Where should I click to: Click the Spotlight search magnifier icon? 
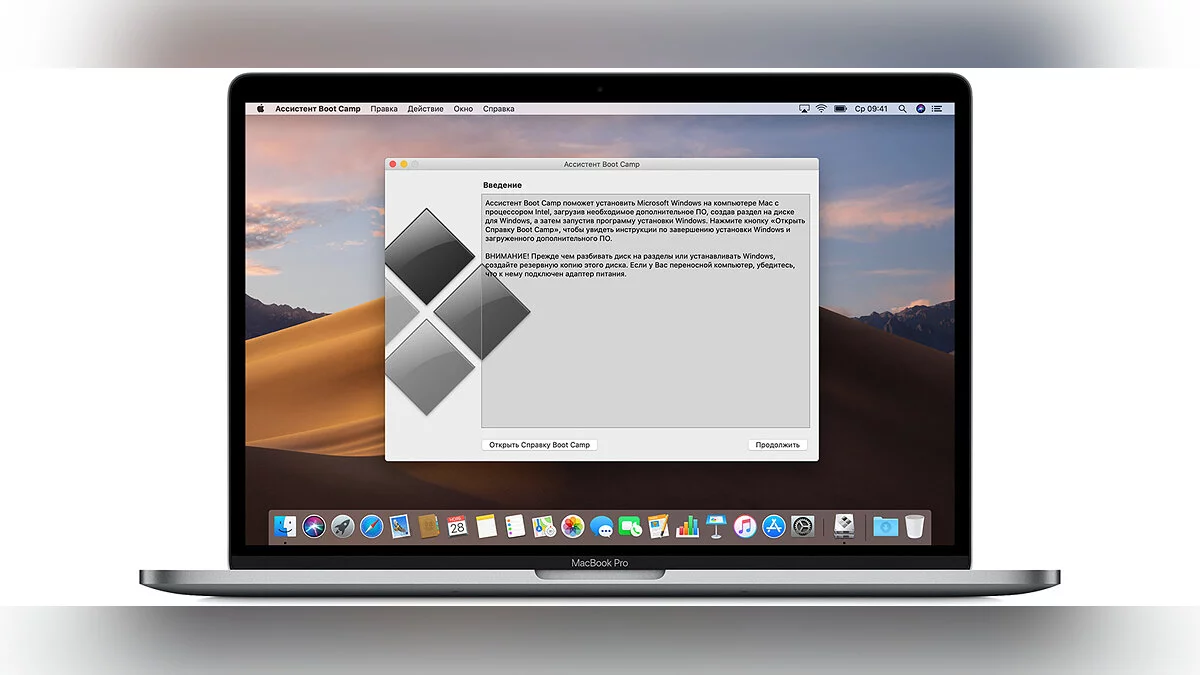click(x=903, y=108)
